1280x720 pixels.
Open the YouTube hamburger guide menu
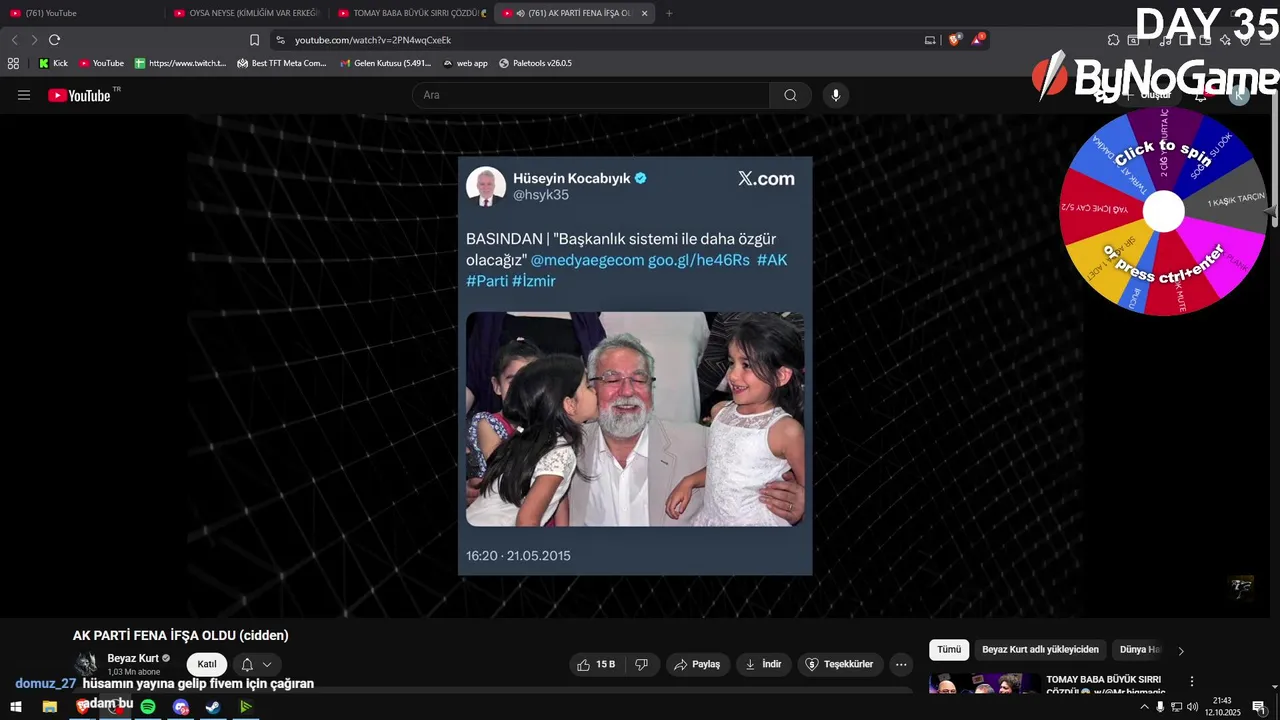(x=24, y=95)
